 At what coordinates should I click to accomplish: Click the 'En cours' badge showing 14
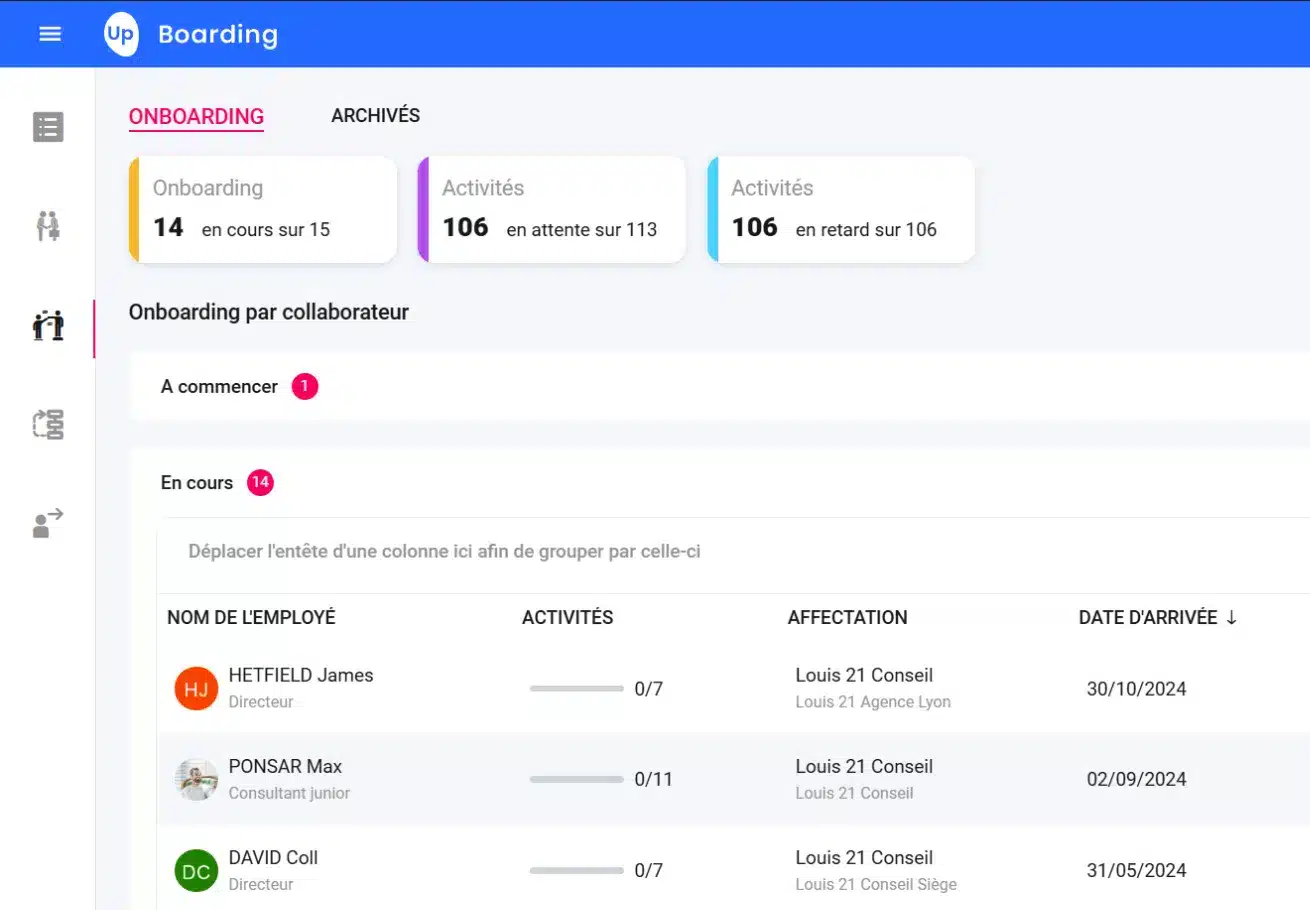(260, 482)
